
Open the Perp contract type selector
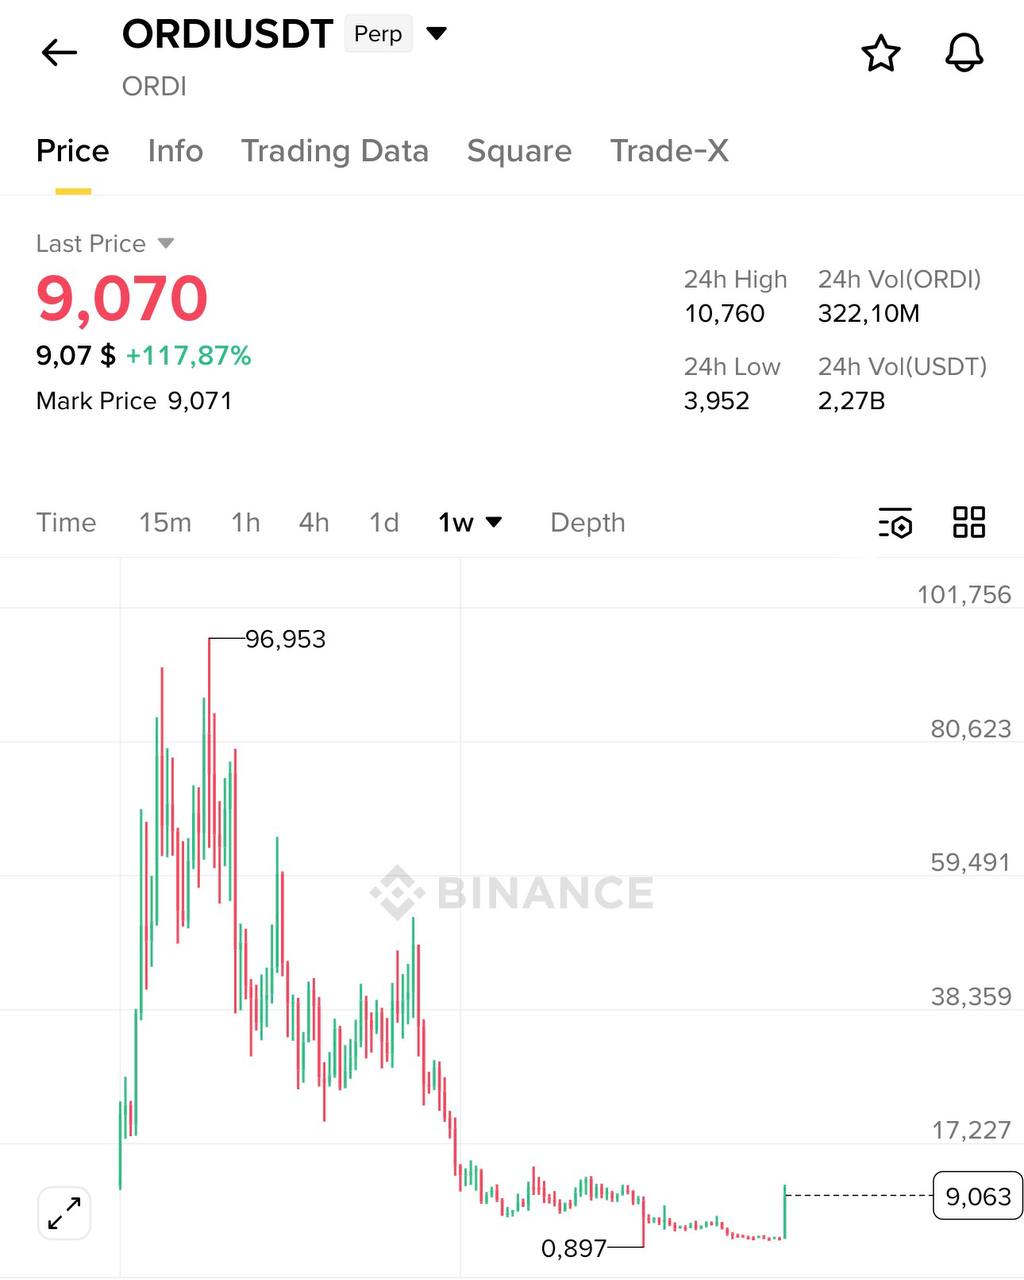coord(378,33)
